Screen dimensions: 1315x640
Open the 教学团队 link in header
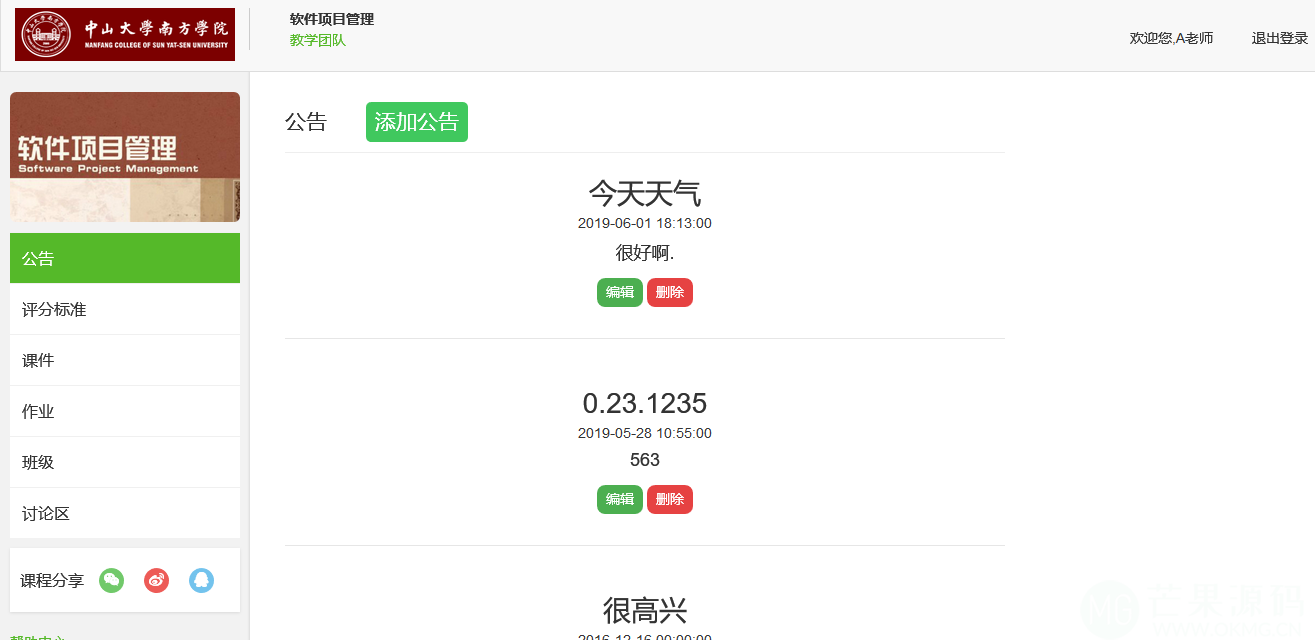click(x=317, y=41)
